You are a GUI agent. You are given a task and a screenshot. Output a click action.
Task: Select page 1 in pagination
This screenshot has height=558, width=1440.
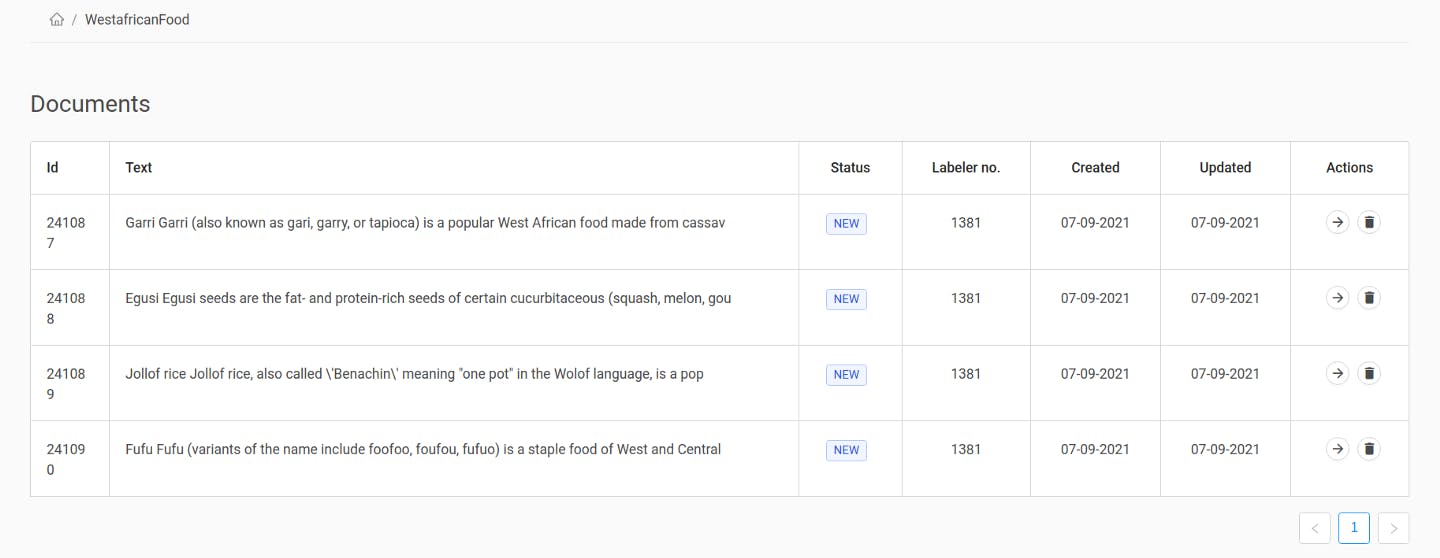click(1354, 528)
